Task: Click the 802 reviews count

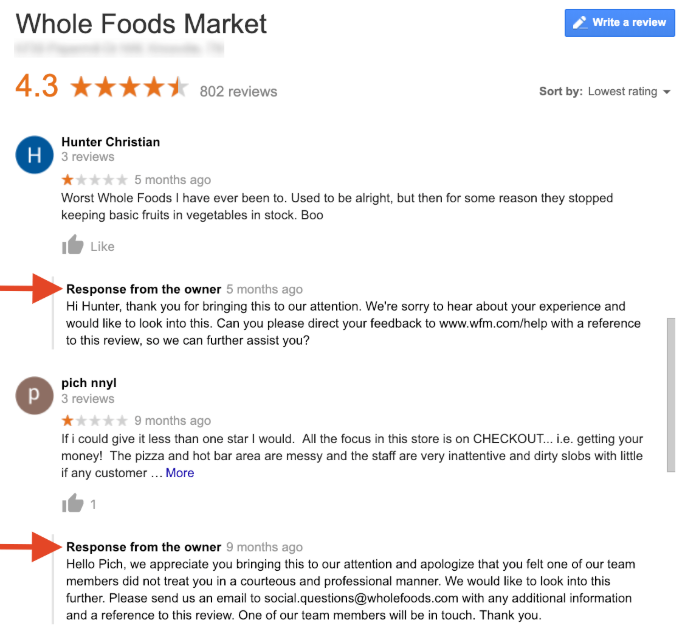Action: click(x=238, y=91)
